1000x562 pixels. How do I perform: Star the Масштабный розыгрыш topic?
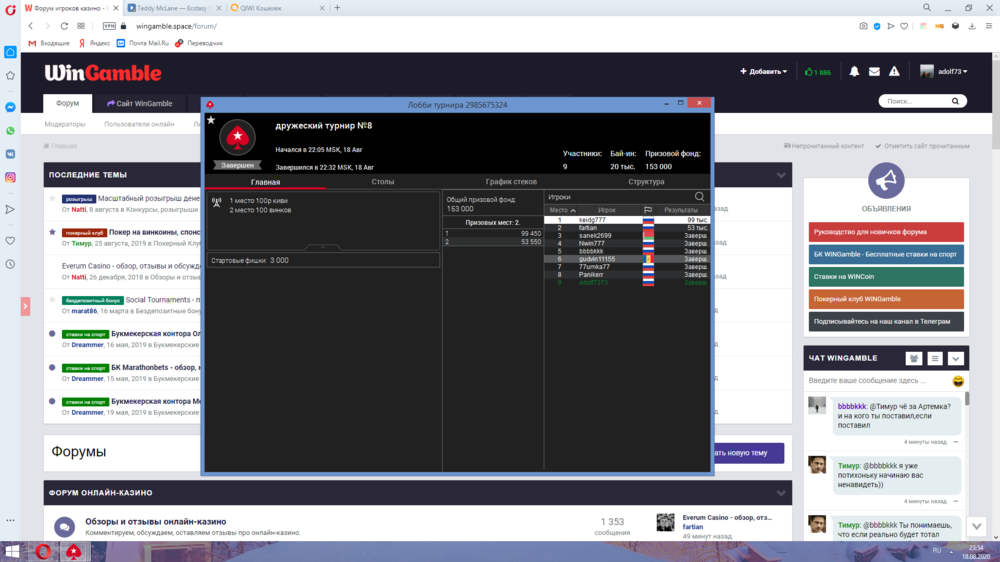click(52, 199)
